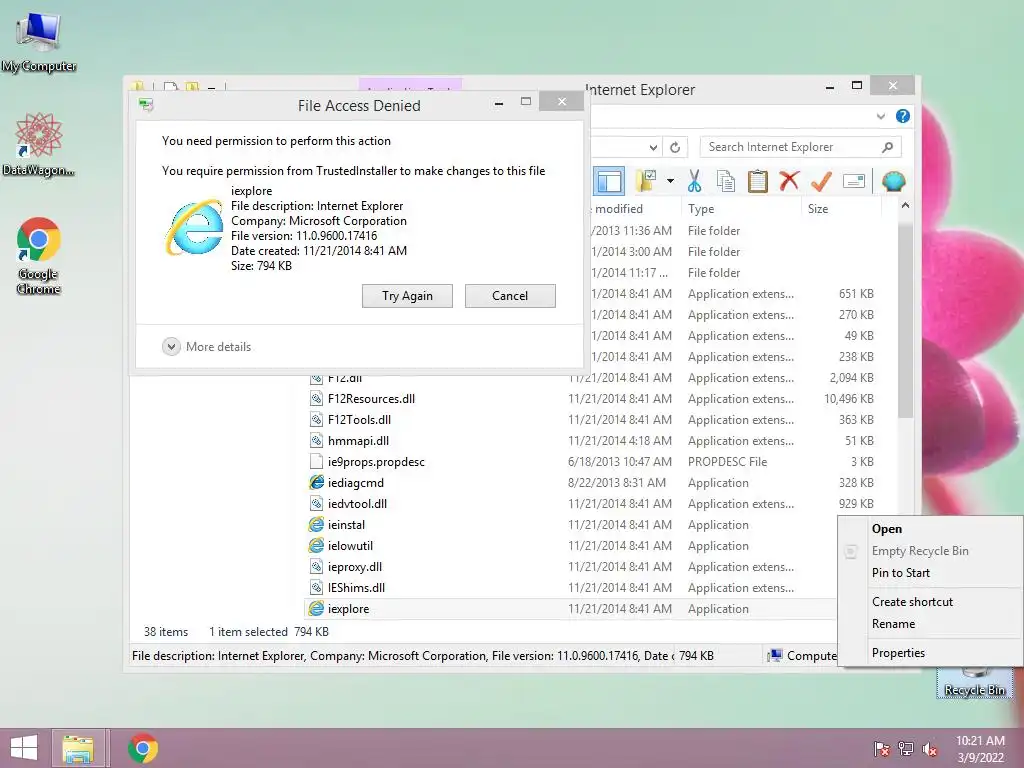Screen dimensions: 1024x768
Task: Choose Open from the context menu
Action: (x=930, y=529)
